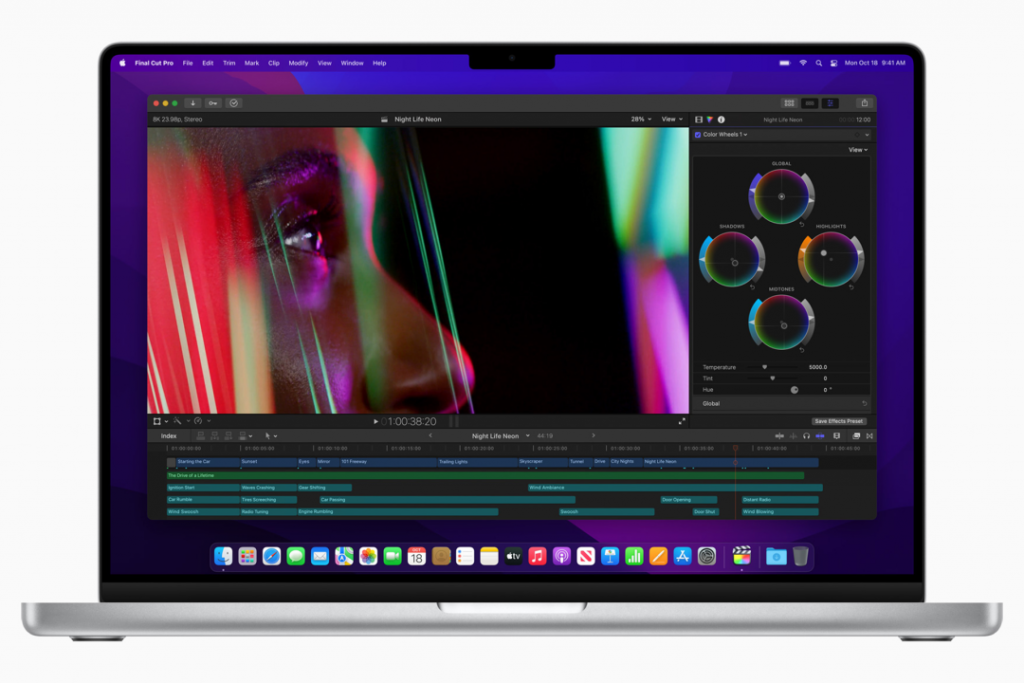Image resolution: width=1024 pixels, height=683 pixels.
Task: Open the viewer 28% zoom dropdown
Action: (641, 119)
